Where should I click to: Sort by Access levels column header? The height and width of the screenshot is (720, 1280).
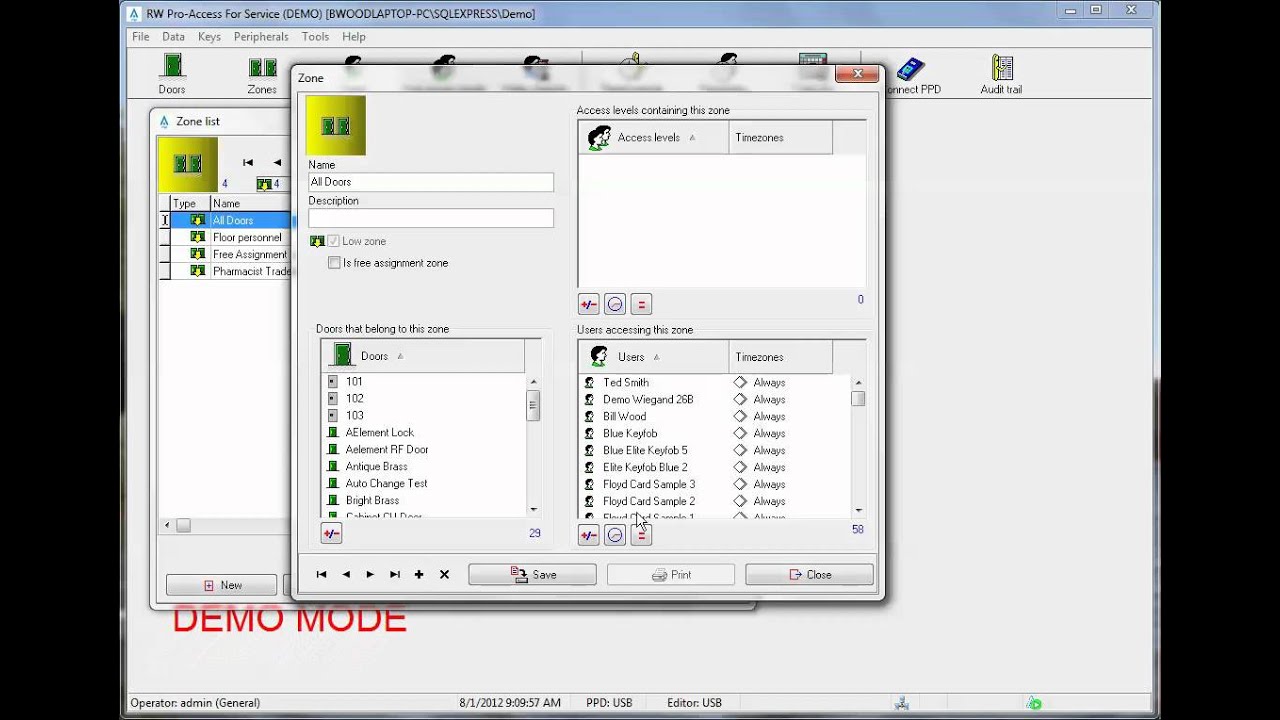click(x=654, y=138)
